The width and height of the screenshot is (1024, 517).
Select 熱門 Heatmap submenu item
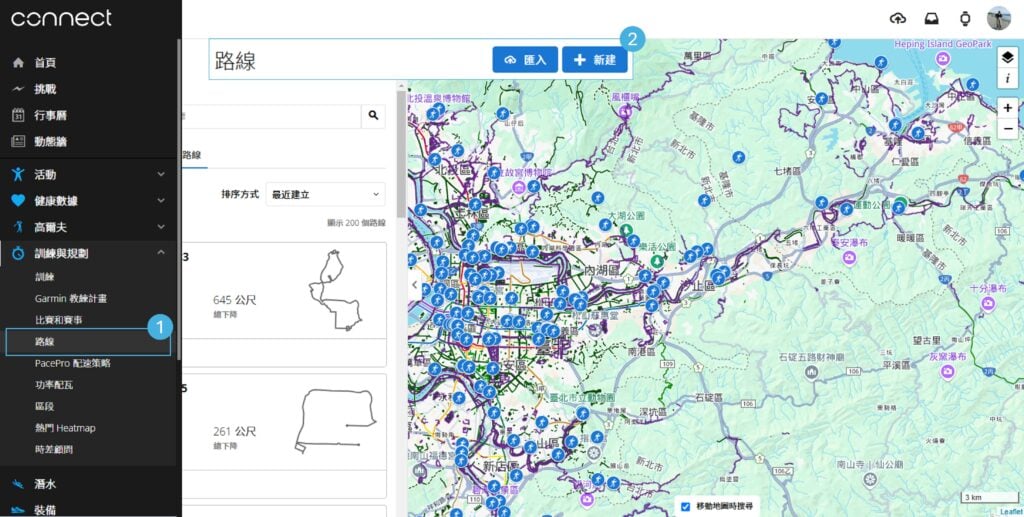pyautogui.click(x=65, y=428)
